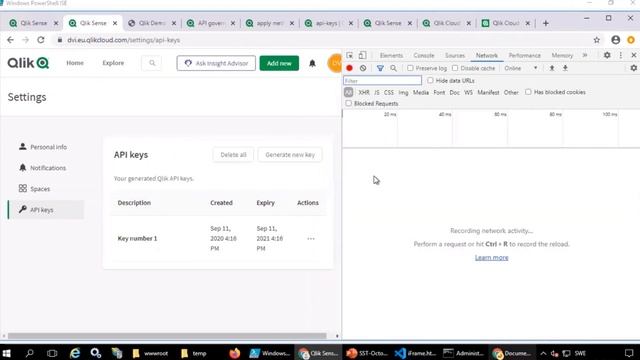
Task: Open the Chrome profile icon
Action: (616, 40)
